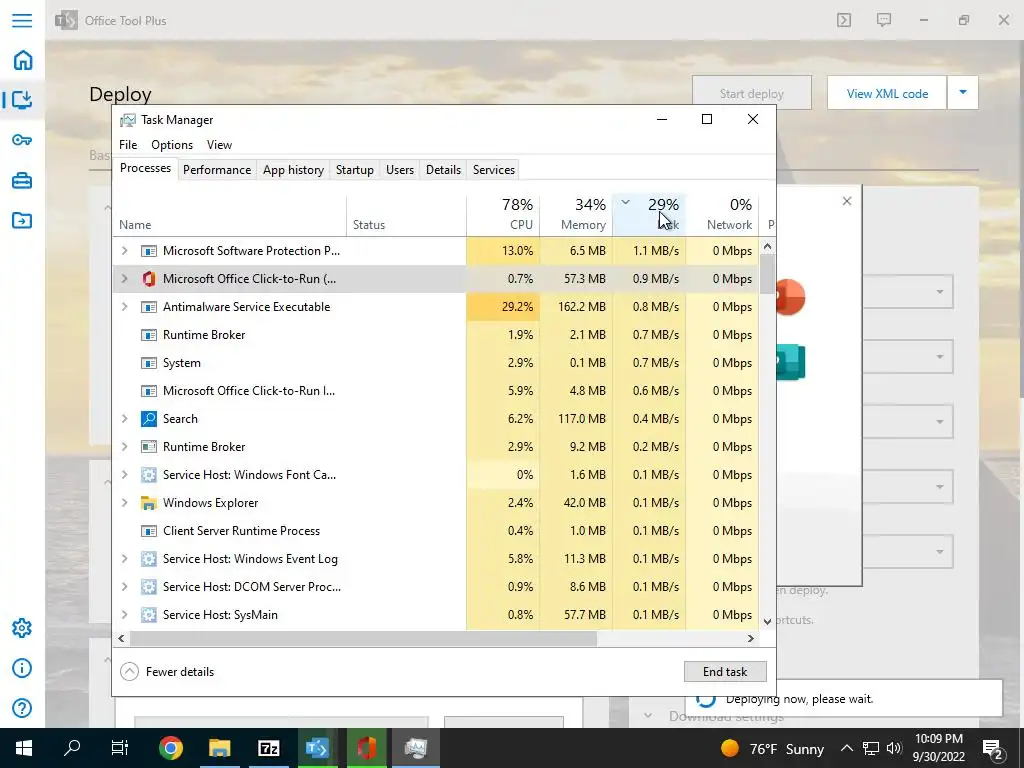Open the Deploy page icon in sidebar
The width and height of the screenshot is (1024, 768).
click(22, 99)
